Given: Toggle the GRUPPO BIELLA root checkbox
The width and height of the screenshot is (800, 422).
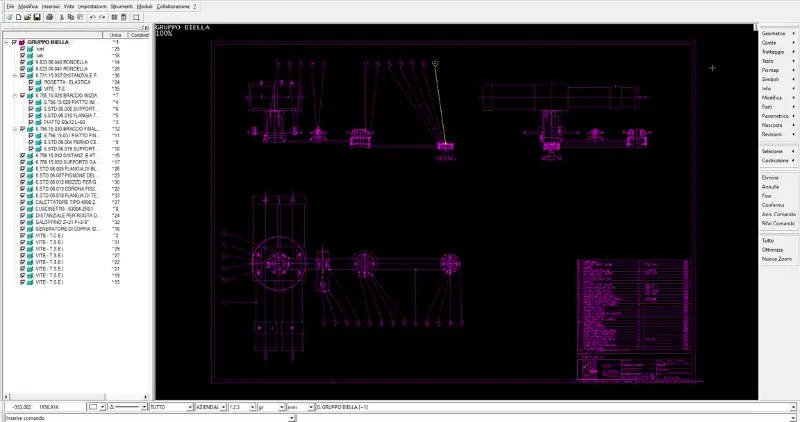Looking at the screenshot, I should pos(13,42).
